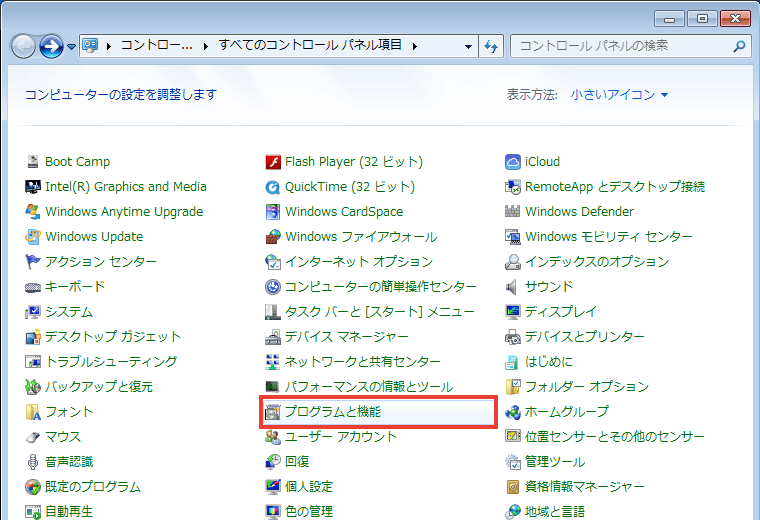Open the 音声認識 microphone icon
760x520 pixels.
tap(32, 462)
